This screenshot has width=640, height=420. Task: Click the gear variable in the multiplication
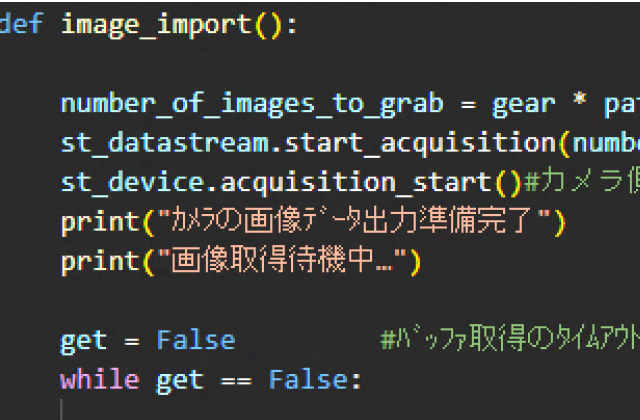click(x=523, y=104)
